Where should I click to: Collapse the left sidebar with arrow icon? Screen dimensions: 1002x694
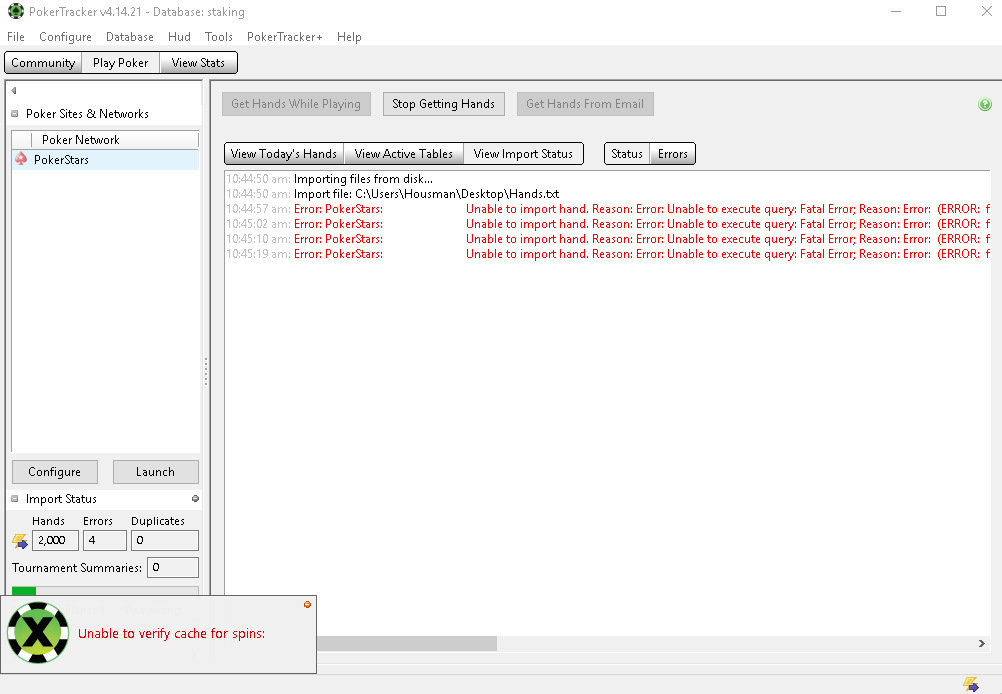13,90
